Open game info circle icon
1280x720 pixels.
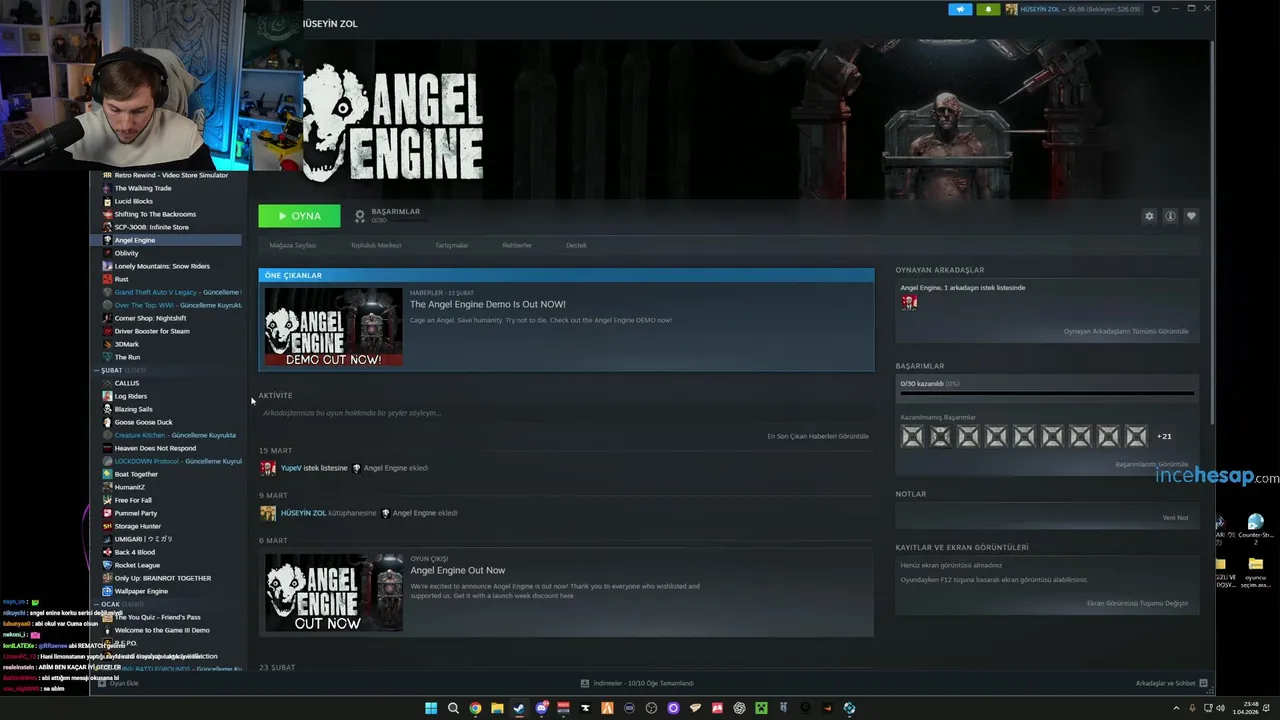tap(1170, 216)
